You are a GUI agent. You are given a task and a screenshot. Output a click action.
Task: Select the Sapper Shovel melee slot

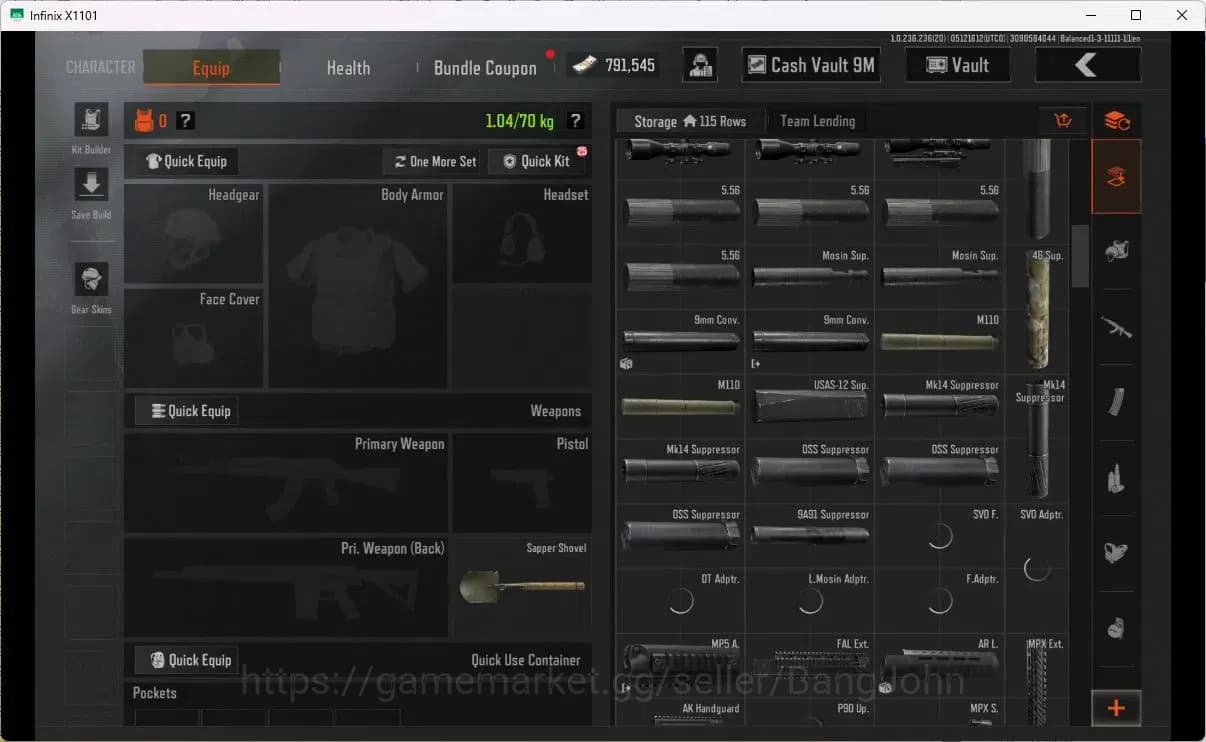(x=521, y=587)
